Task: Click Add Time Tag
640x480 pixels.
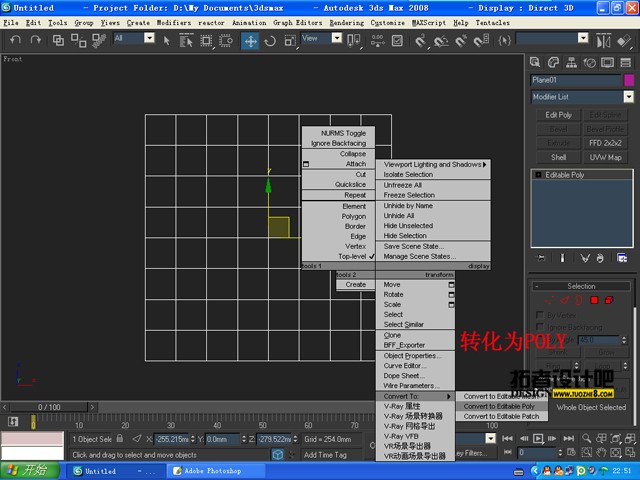Action: coord(325,455)
